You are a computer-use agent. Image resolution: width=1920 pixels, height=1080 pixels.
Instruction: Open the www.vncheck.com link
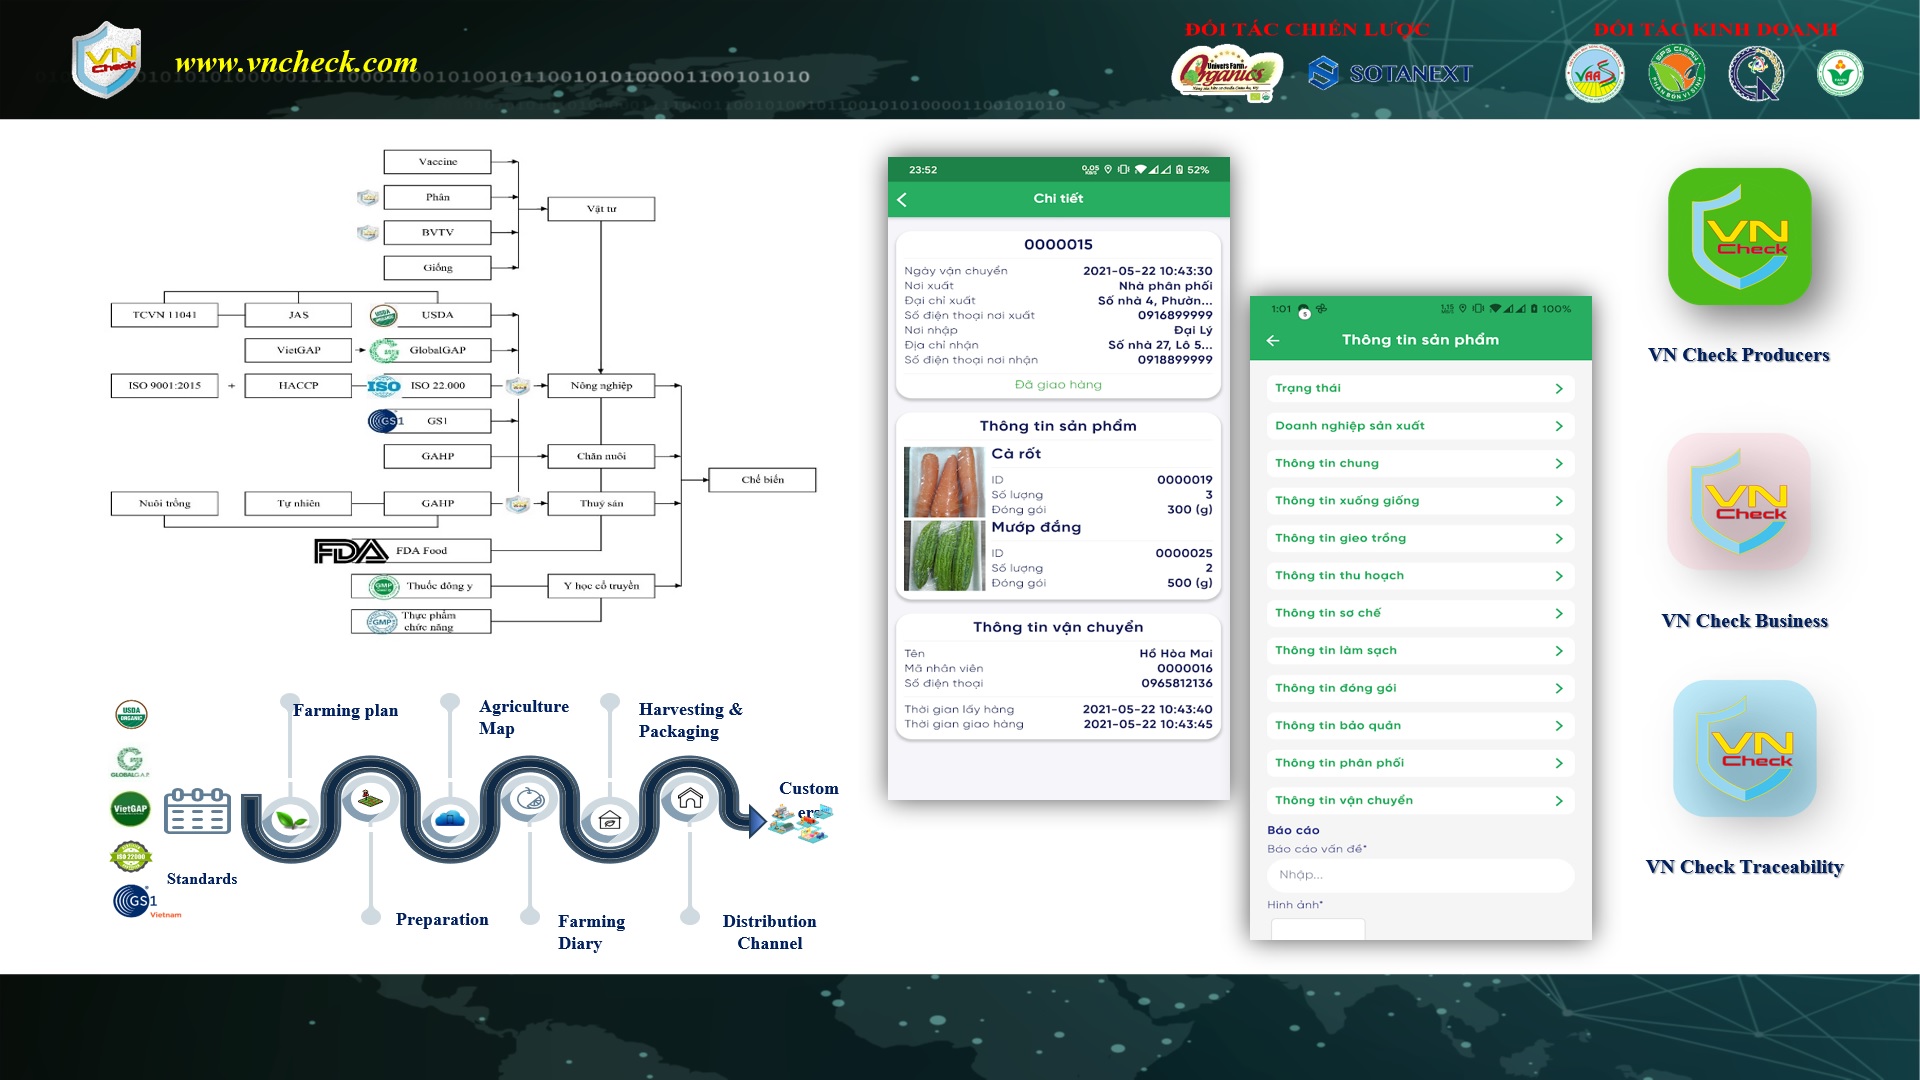tap(296, 62)
